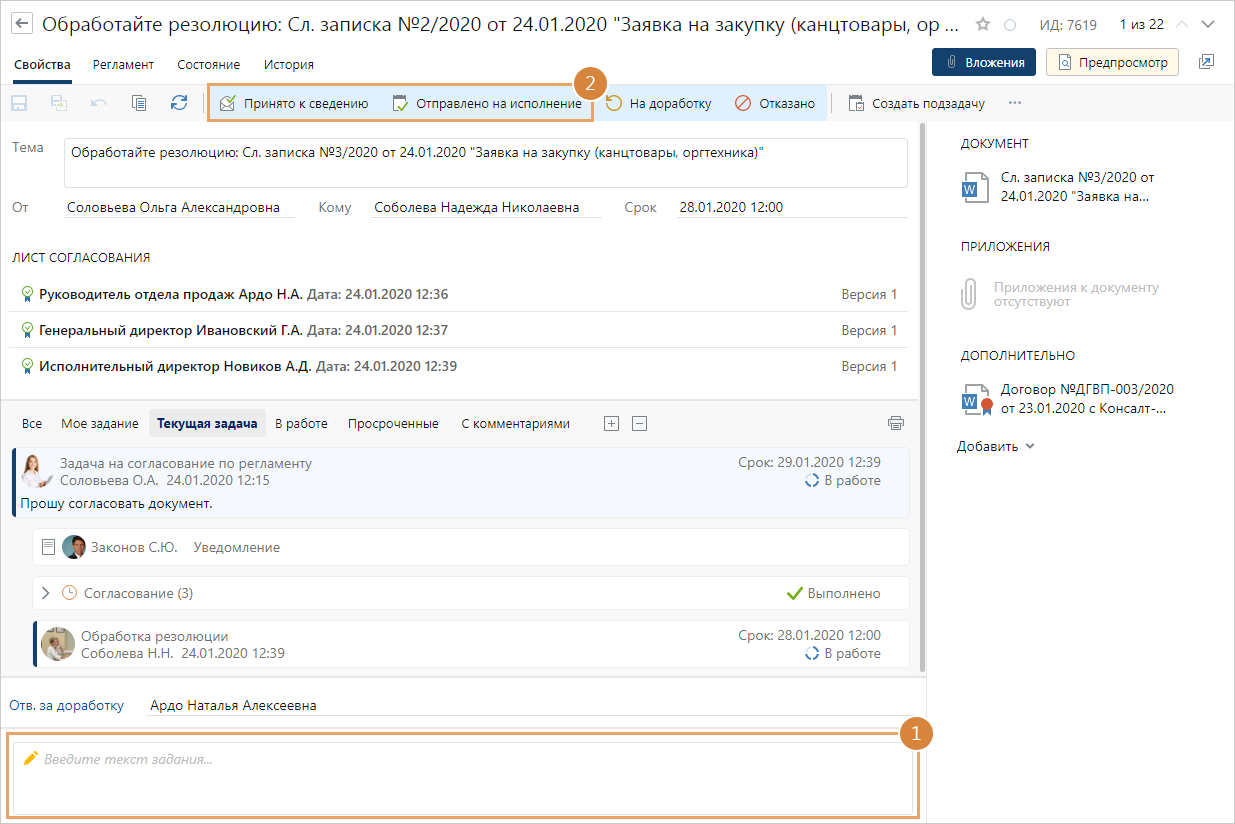Star this task as favorite
The image size is (1235, 824).
pyautogui.click(x=983, y=24)
